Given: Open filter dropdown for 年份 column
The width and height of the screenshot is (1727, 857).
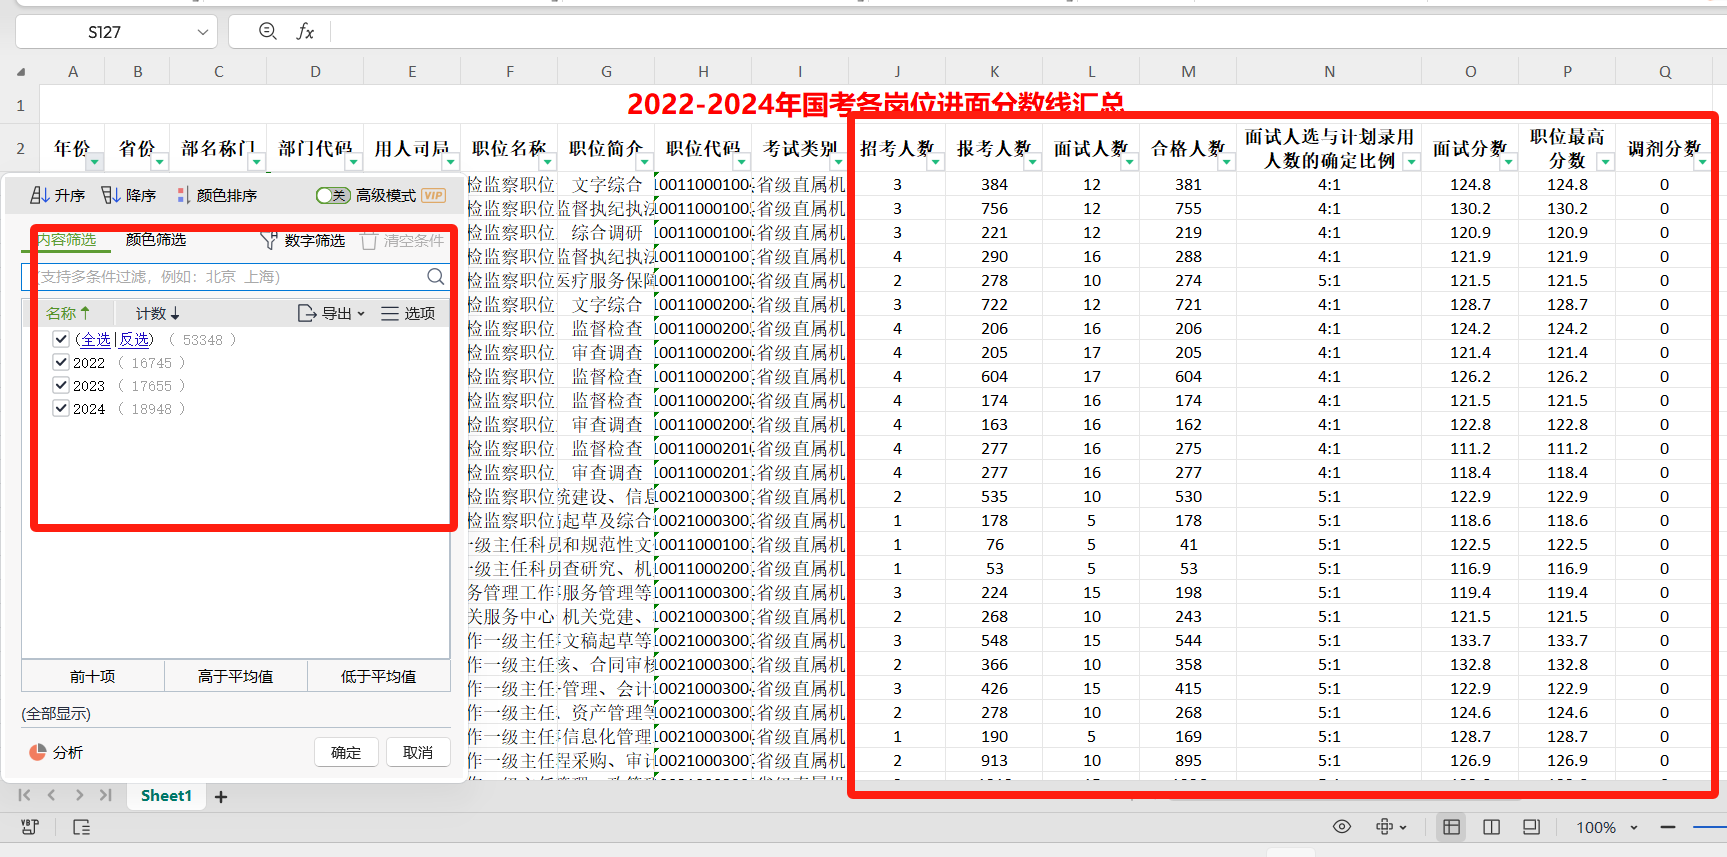Looking at the screenshot, I should tap(95, 161).
